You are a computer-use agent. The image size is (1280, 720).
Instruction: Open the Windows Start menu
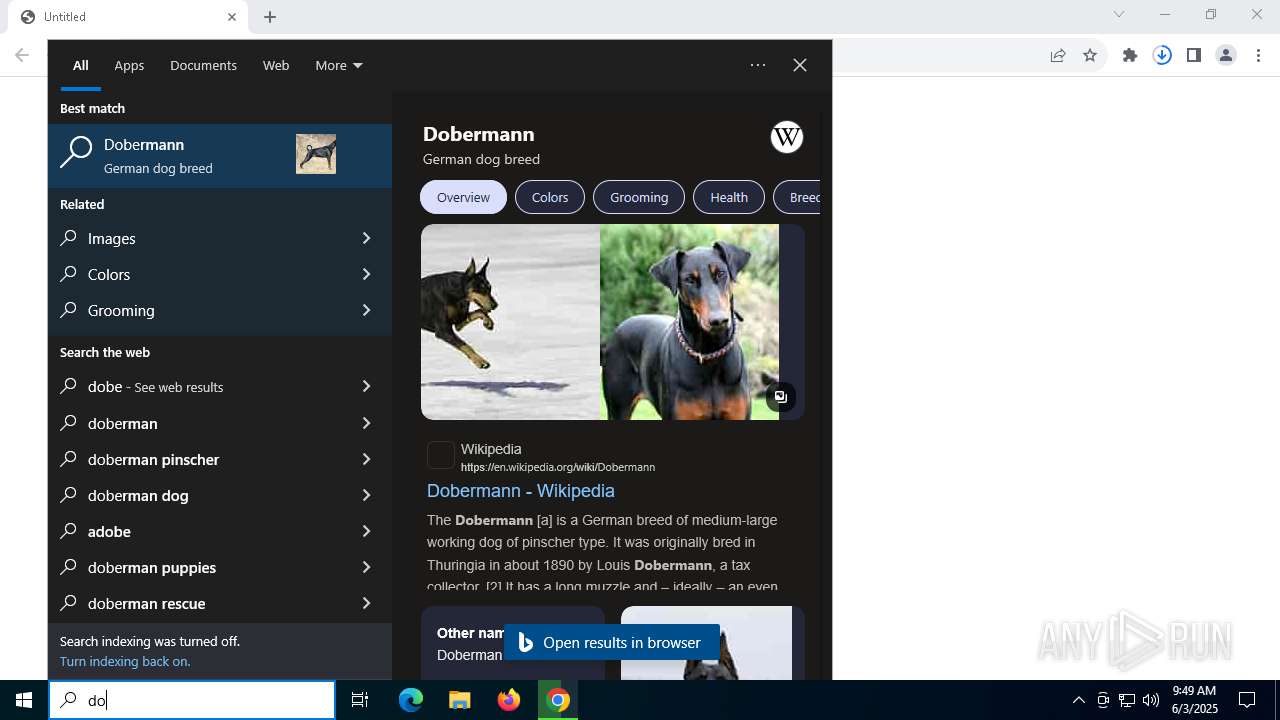24,700
